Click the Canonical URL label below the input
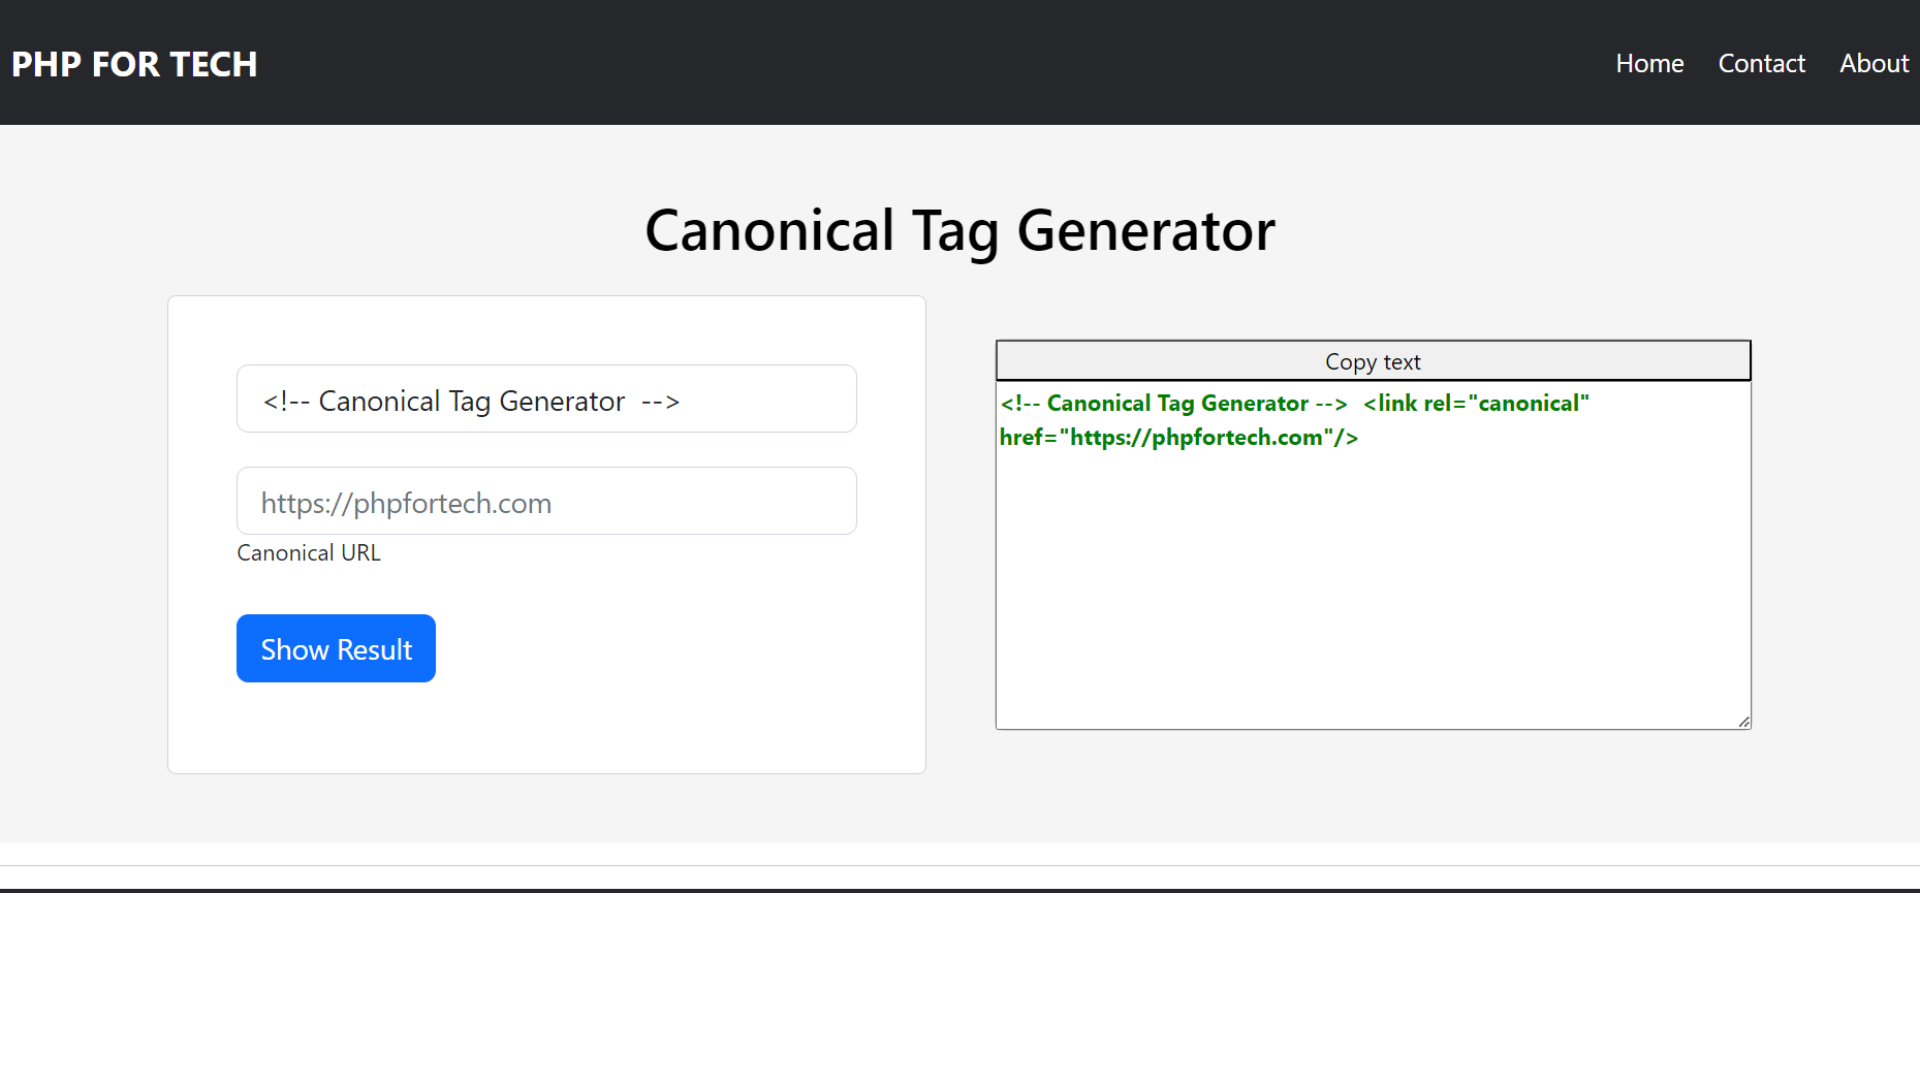The image size is (1920, 1080). click(308, 552)
